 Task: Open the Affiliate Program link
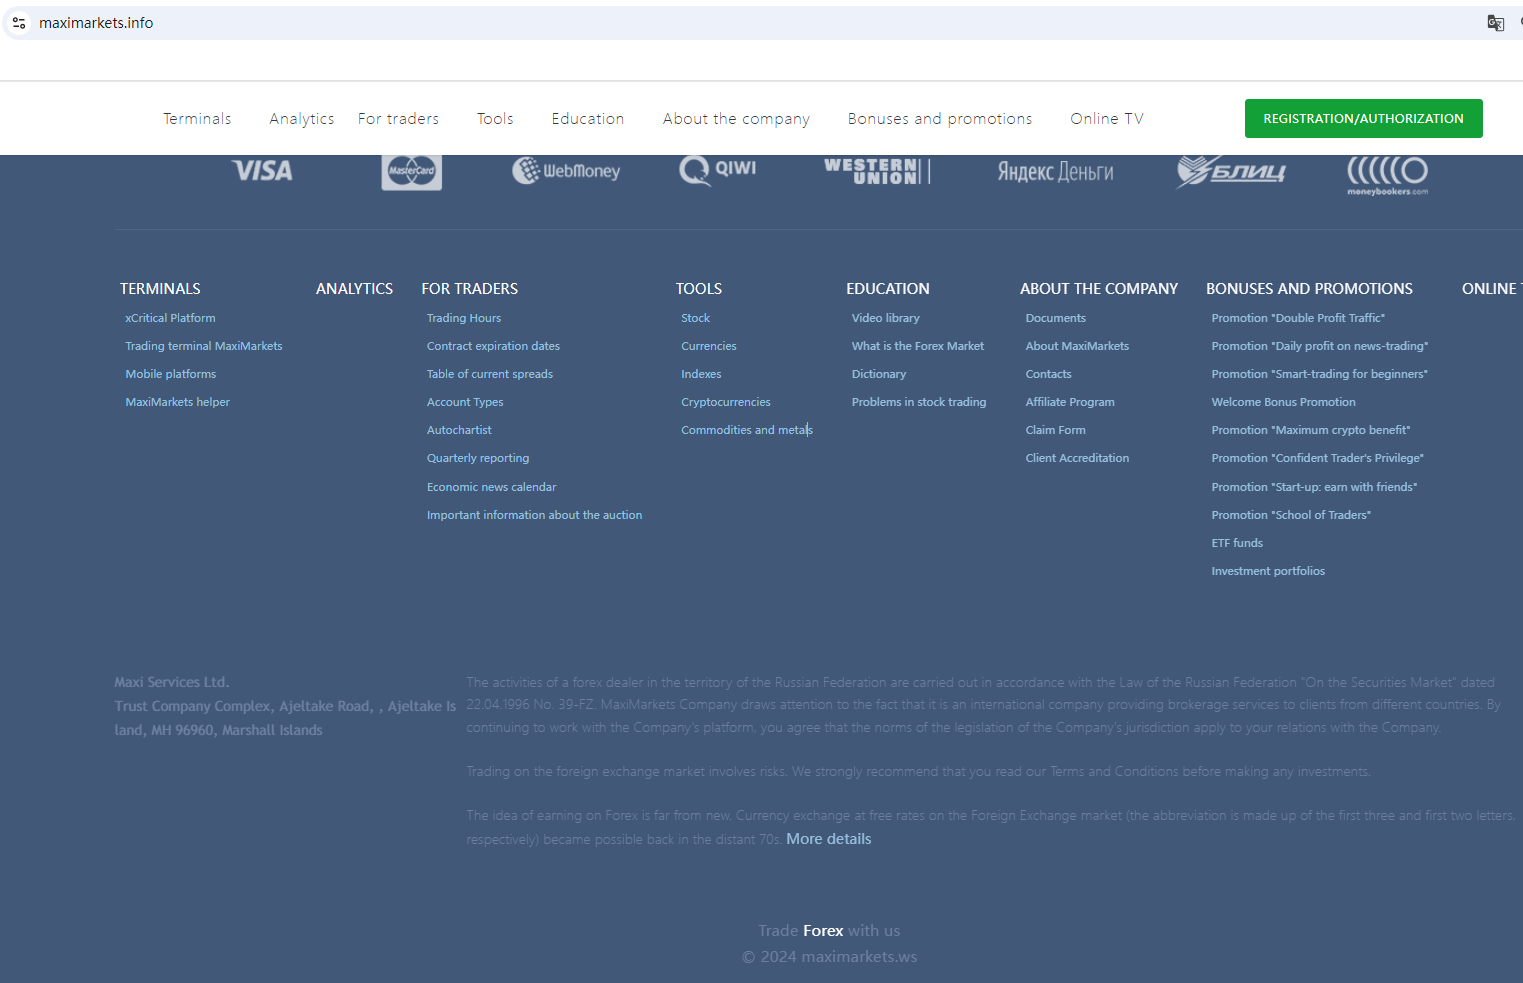(1069, 402)
